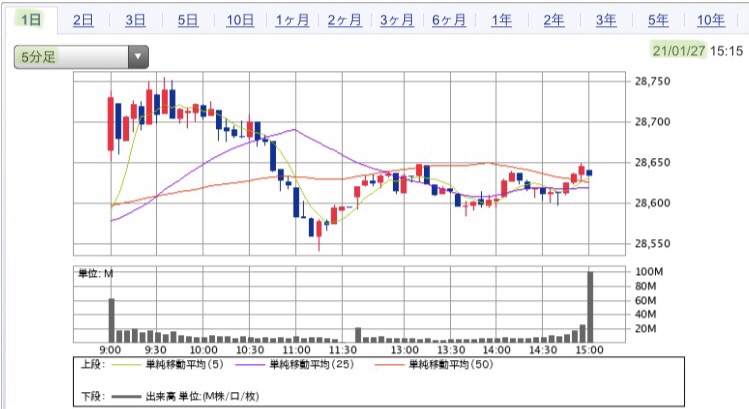
Task: Click the 14:00 time axis label
Action: click(x=496, y=350)
